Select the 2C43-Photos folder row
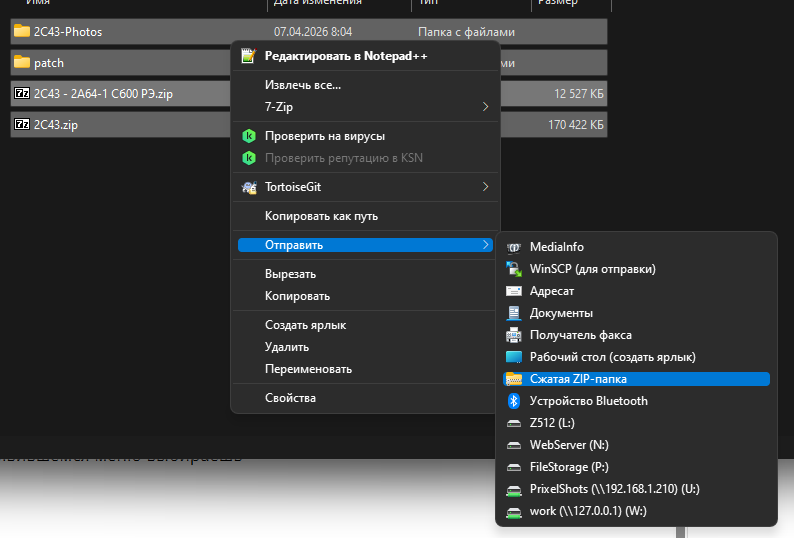 click(308, 31)
